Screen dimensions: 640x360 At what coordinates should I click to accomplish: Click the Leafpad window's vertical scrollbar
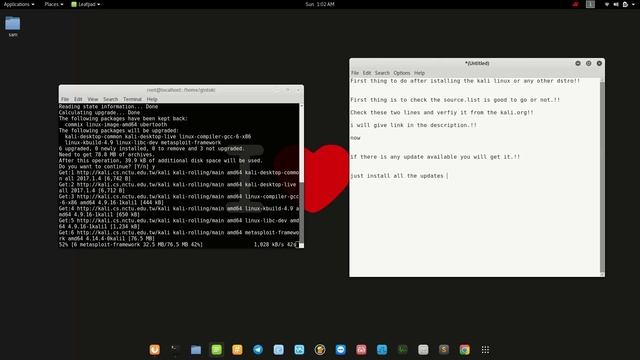click(602, 177)
